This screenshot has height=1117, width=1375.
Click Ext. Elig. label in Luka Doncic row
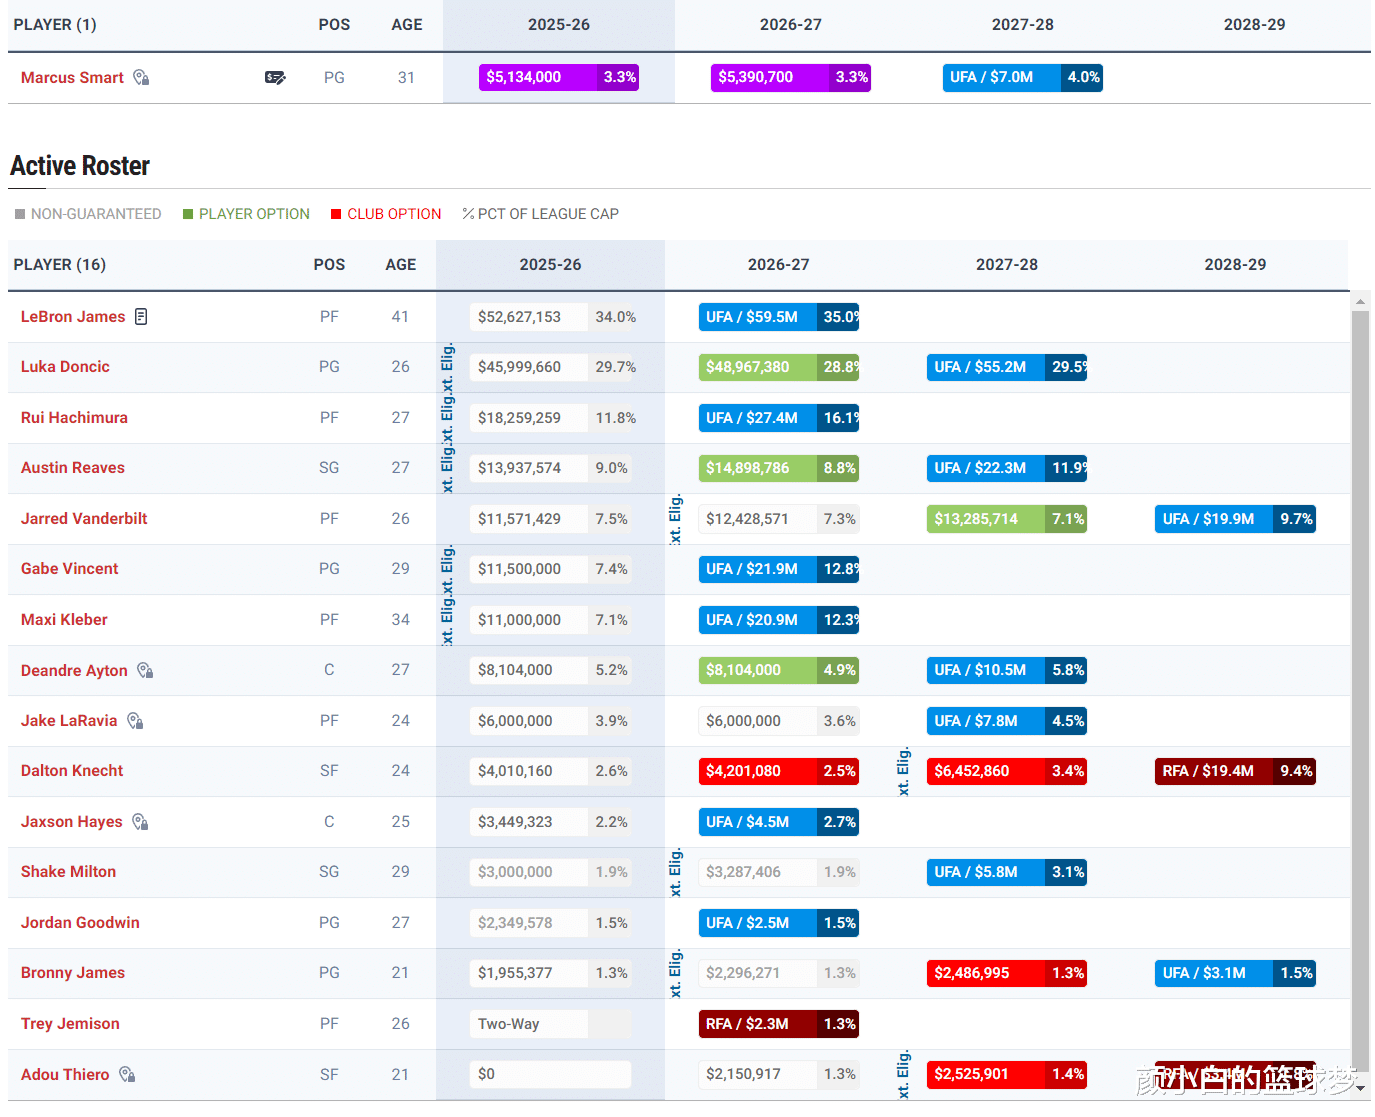tap(448, 367)
